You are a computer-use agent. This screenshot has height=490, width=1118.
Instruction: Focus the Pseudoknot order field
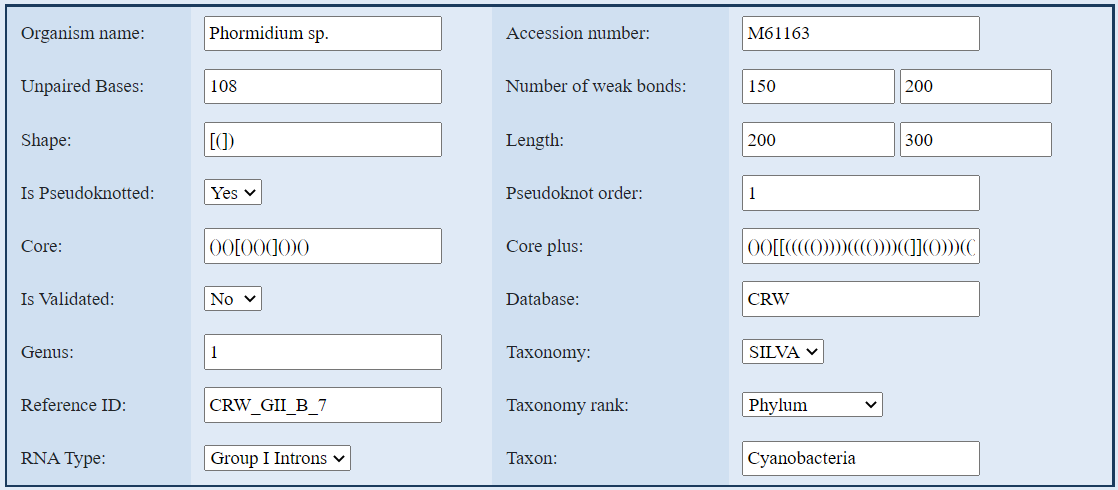coord(860,193)
